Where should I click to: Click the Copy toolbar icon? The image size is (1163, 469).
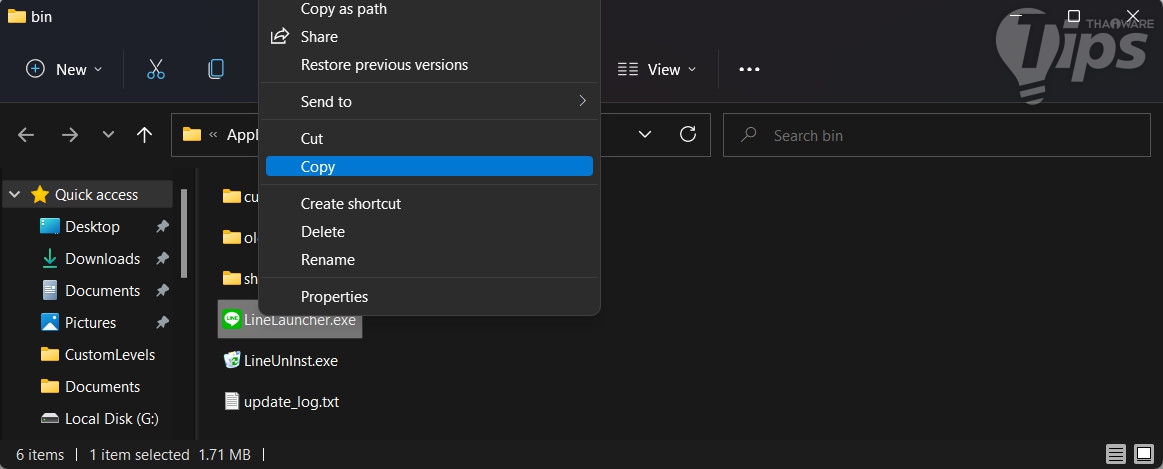pos(216,69)
